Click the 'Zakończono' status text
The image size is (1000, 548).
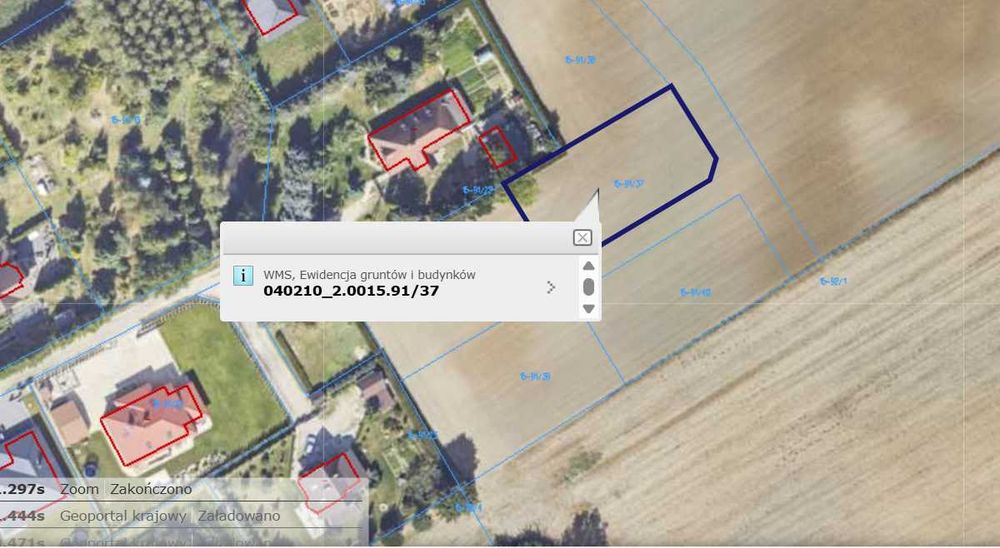[x=151, y=489]
